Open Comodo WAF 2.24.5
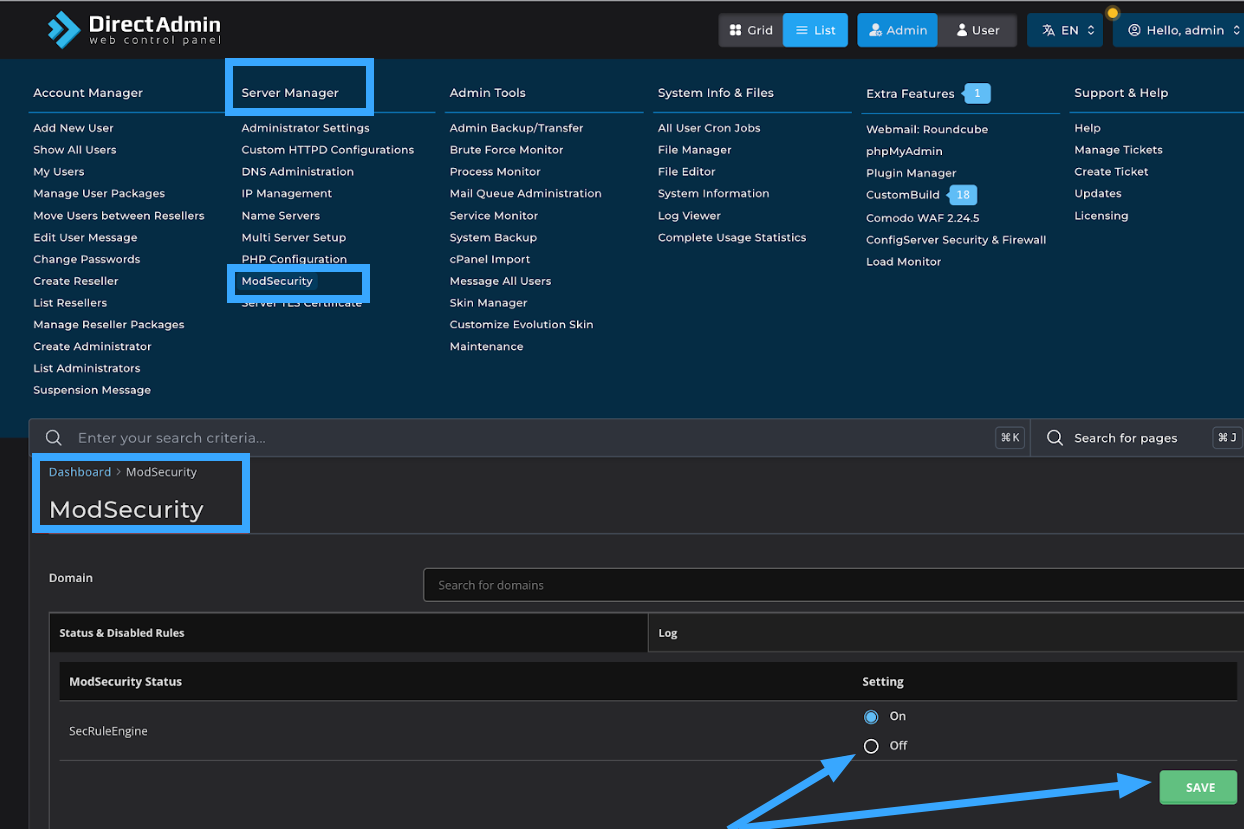Image resolution: width=1244 pixels, height=829 pixels. click(922, 218)
